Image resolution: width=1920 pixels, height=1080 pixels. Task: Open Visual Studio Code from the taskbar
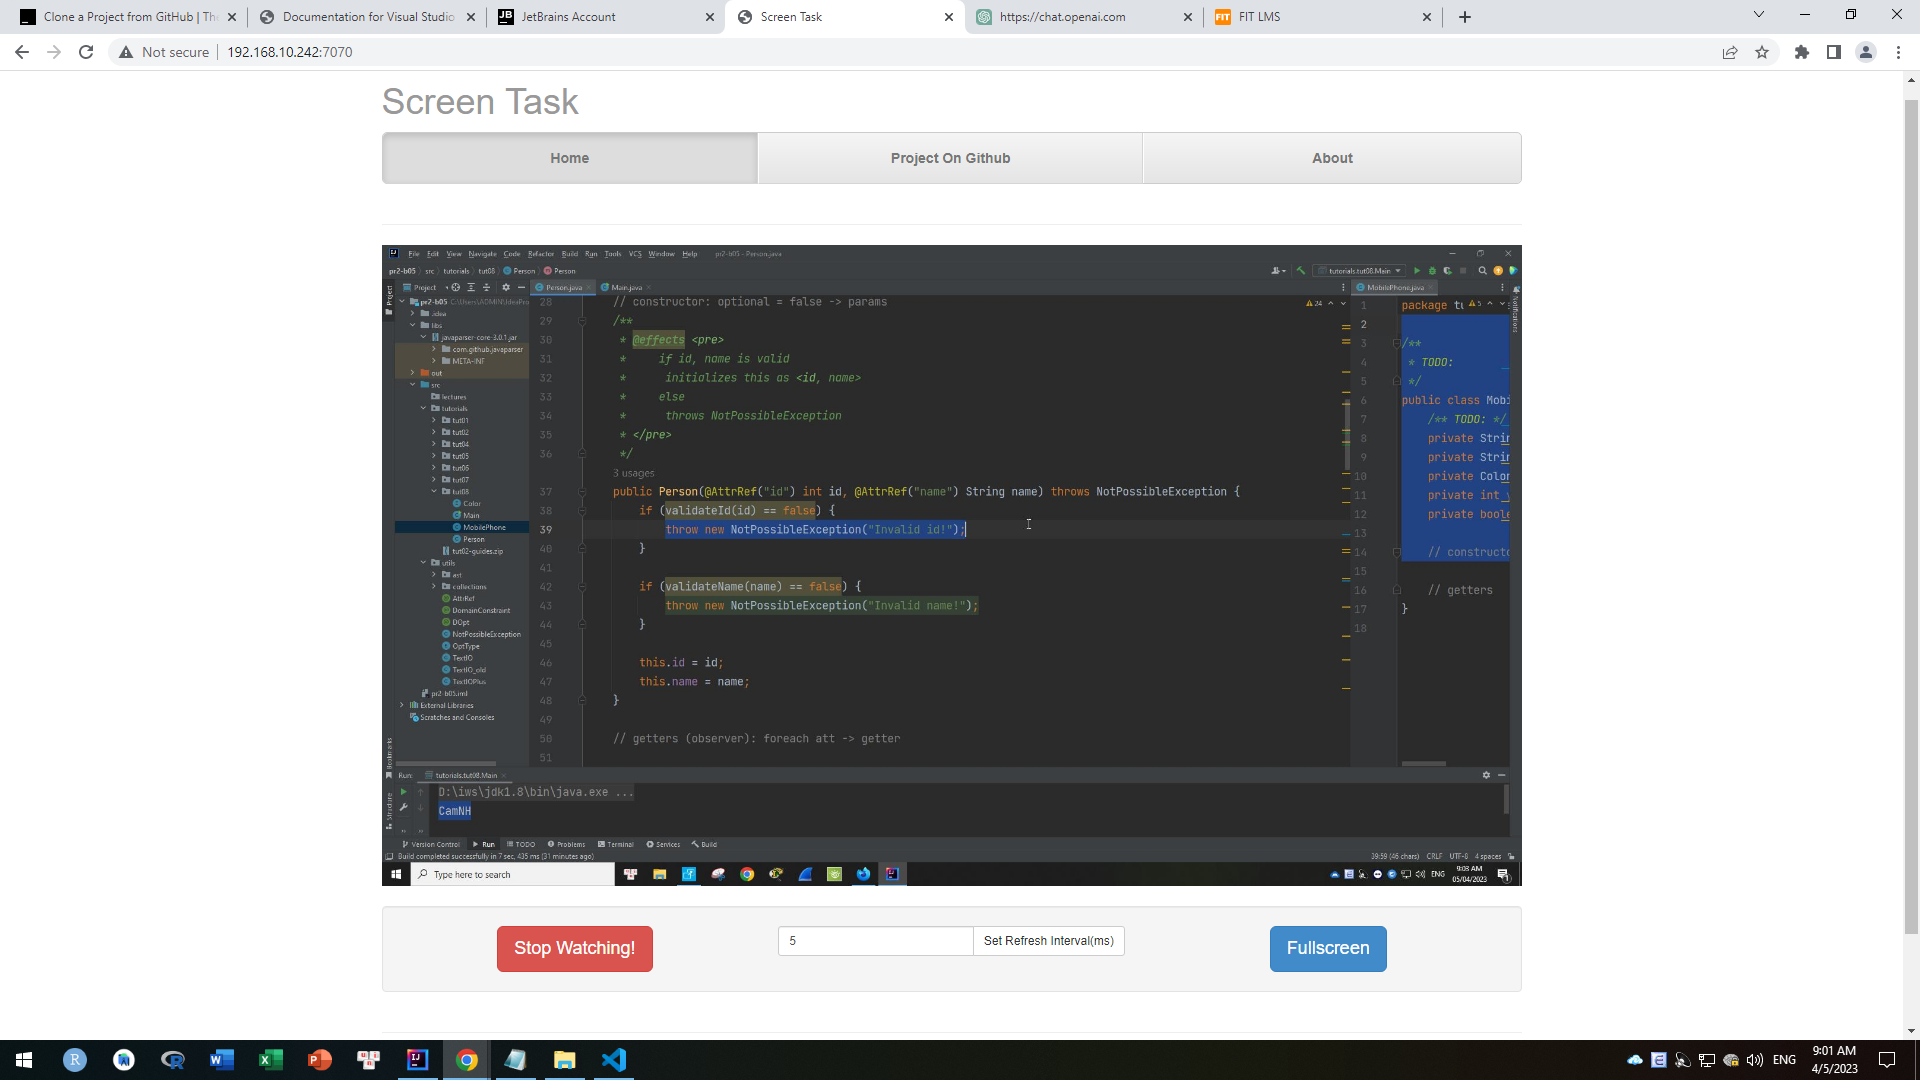coord(614,1060)
